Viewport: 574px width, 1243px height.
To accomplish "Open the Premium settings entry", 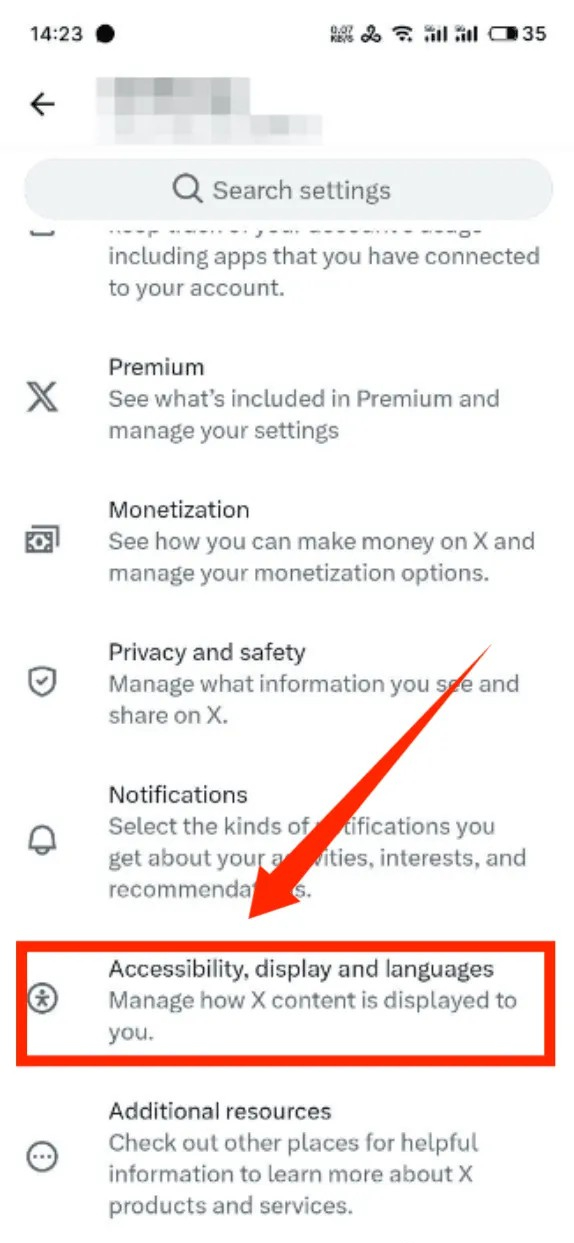I will 287,399.
